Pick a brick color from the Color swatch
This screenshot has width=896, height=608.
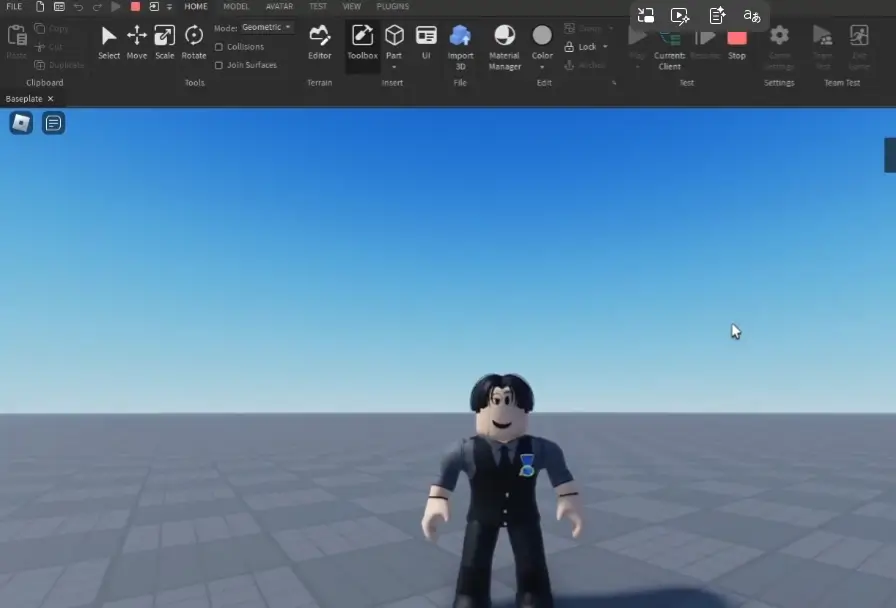[x=542, y=36]
